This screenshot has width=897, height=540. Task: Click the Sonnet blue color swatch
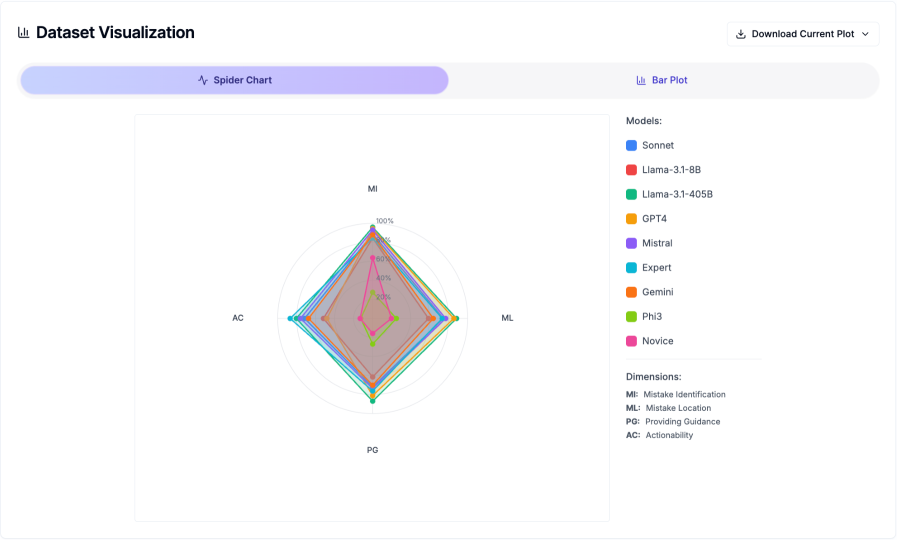pyautogui.click(x=632, y=145)
